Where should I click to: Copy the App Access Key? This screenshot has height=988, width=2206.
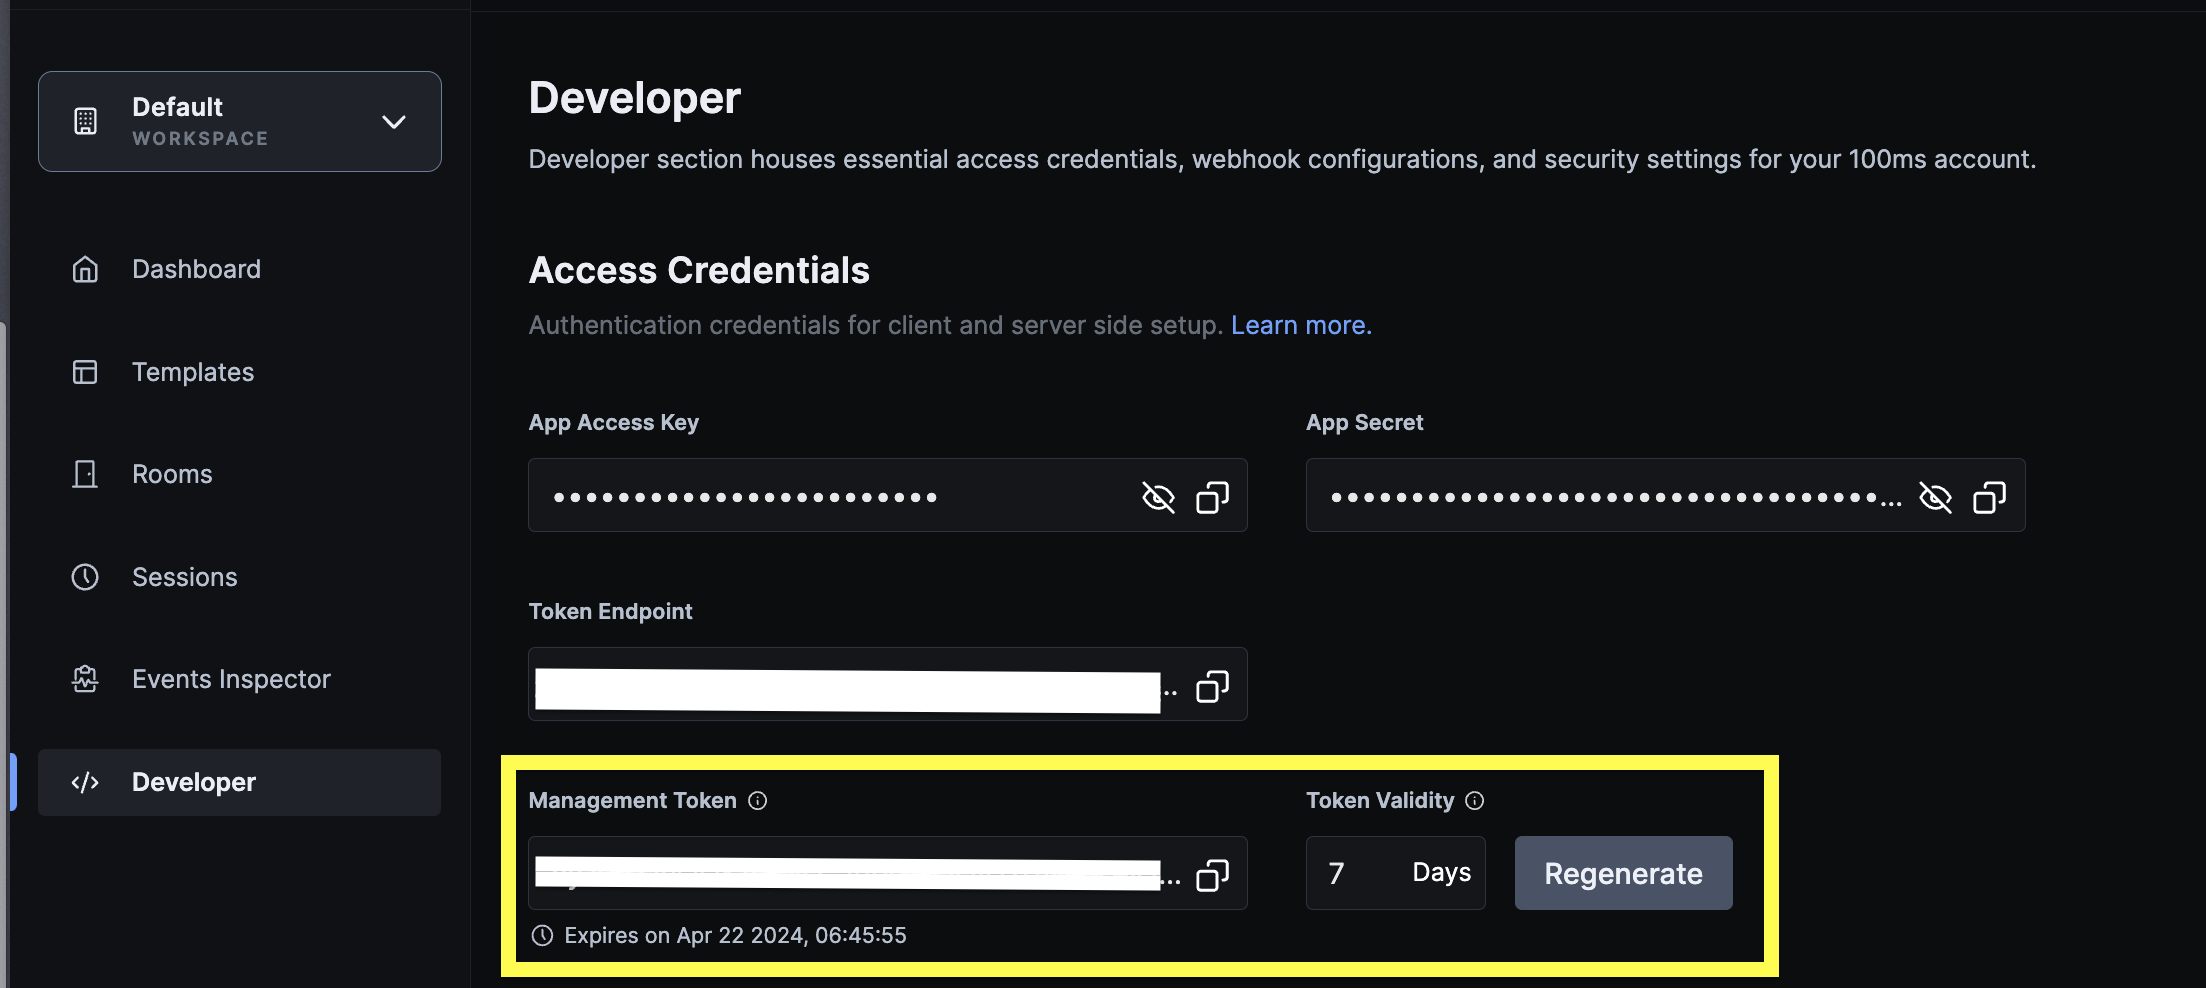[x=1212, y=497]
